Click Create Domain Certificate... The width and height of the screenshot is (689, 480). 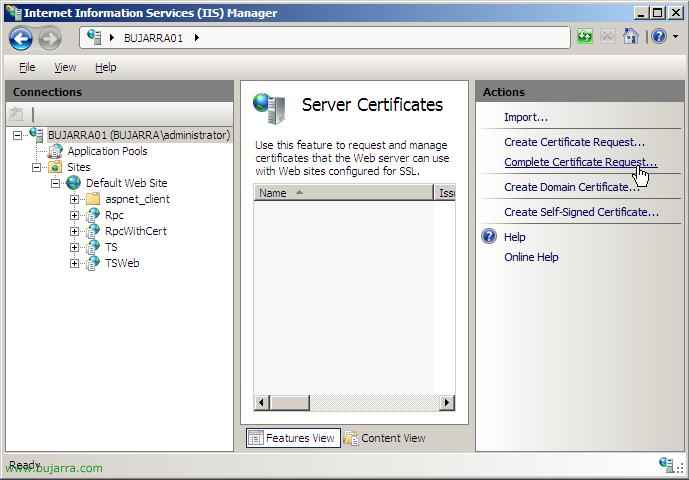point(572,187)
